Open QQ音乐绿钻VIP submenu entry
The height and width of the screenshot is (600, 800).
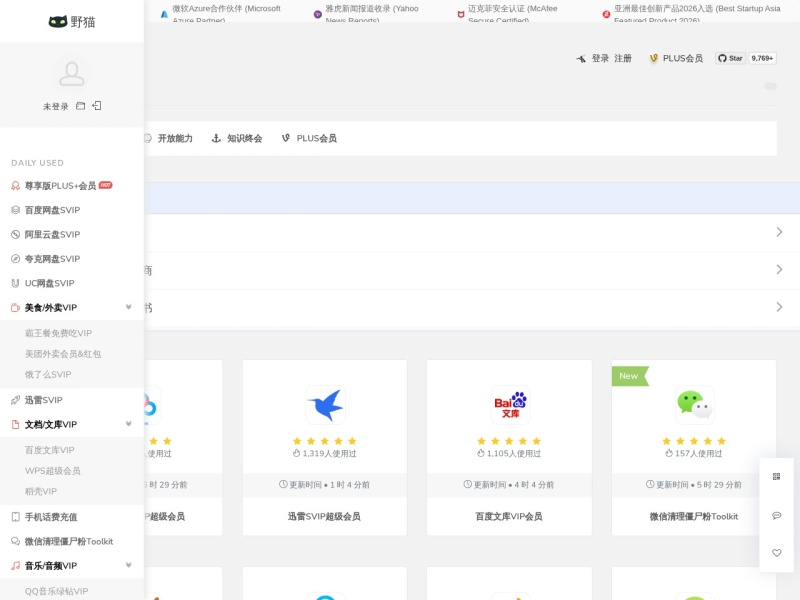(56, 591)
